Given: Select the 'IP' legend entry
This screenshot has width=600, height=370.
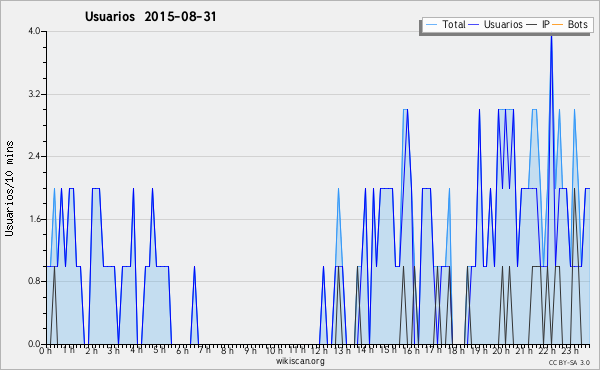Looking at the screenshot, I should (x=546, y=24).
